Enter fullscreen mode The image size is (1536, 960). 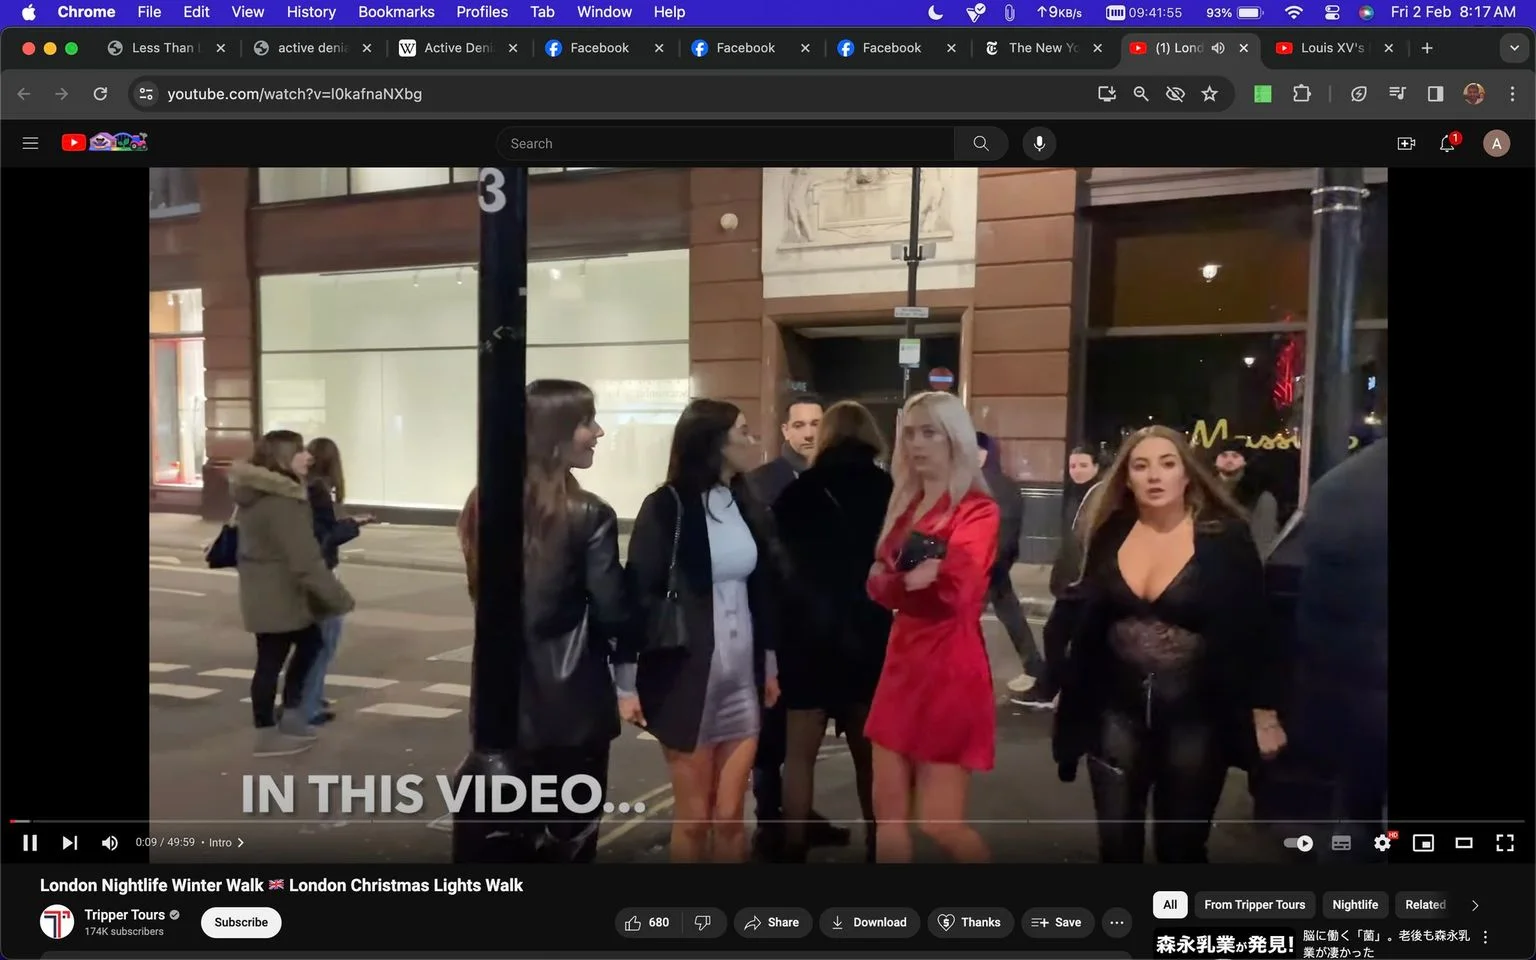pyautogui.click(x=1504, y=843)
